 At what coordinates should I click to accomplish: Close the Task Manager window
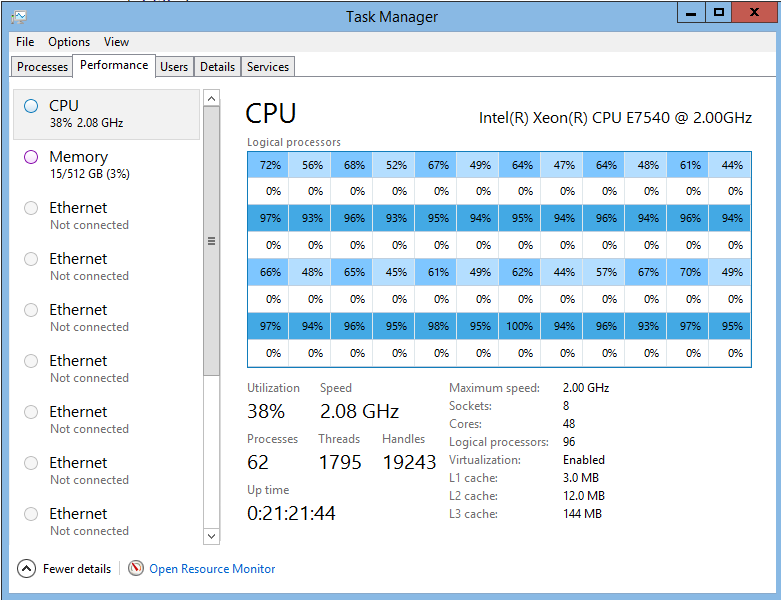(x=754, y=13)
